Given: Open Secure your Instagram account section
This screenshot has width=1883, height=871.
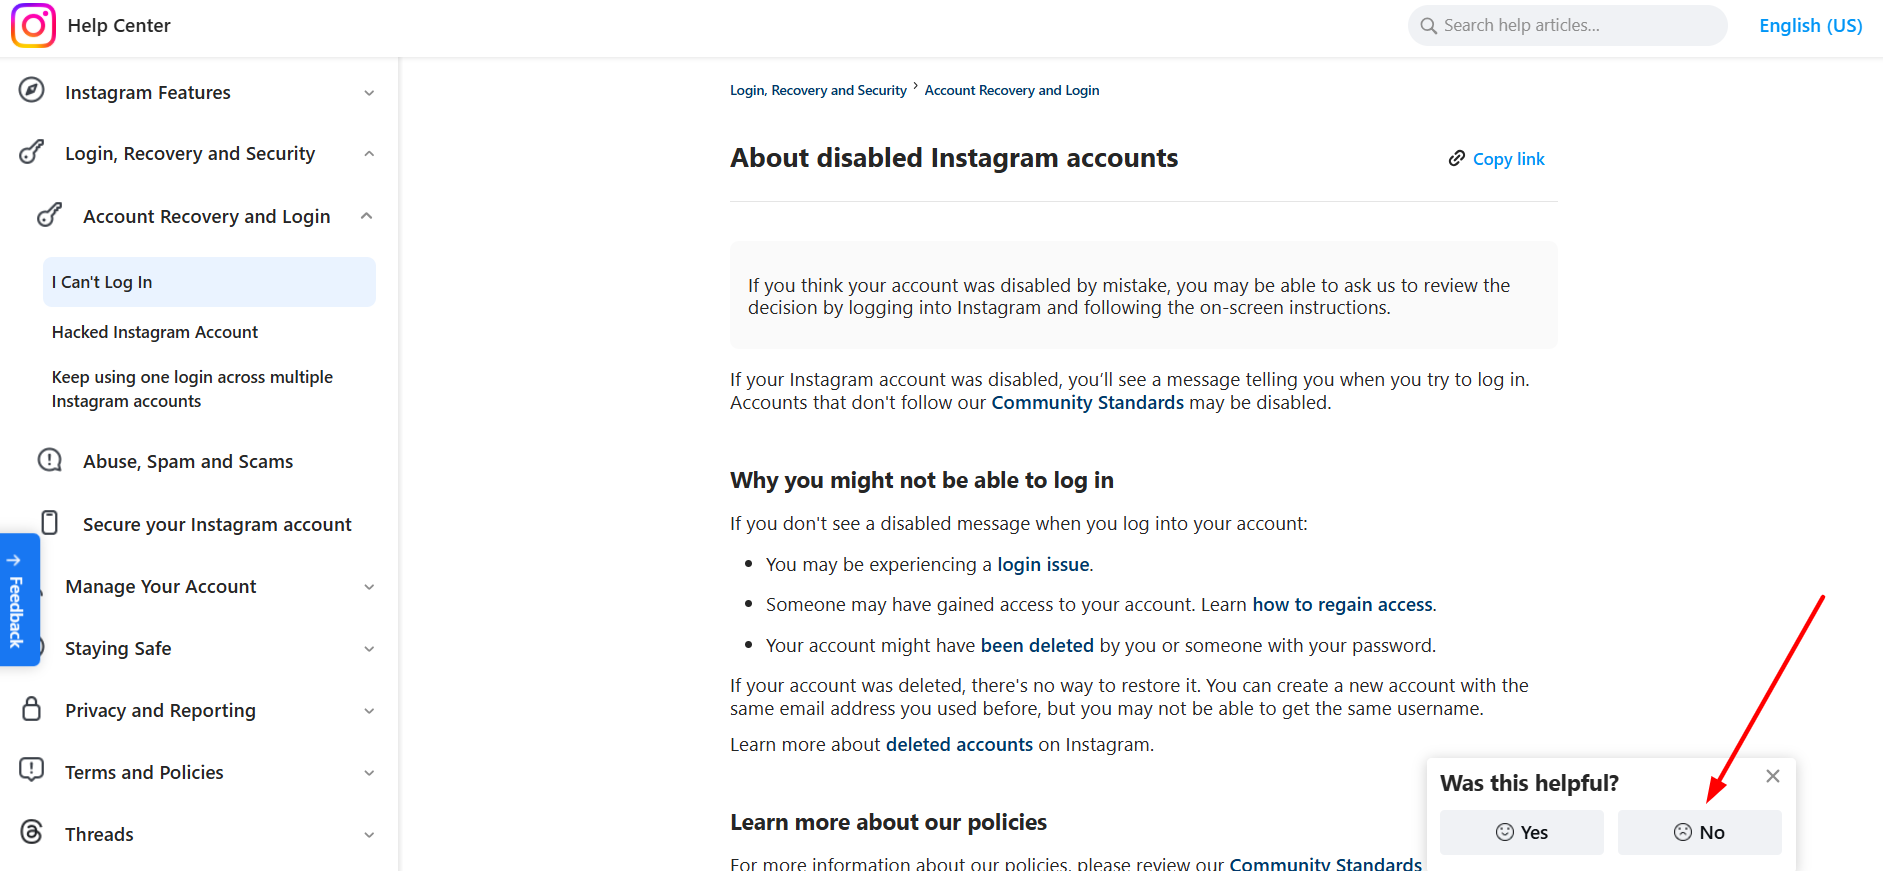Looking at the screenshot, I should point(217,524).
